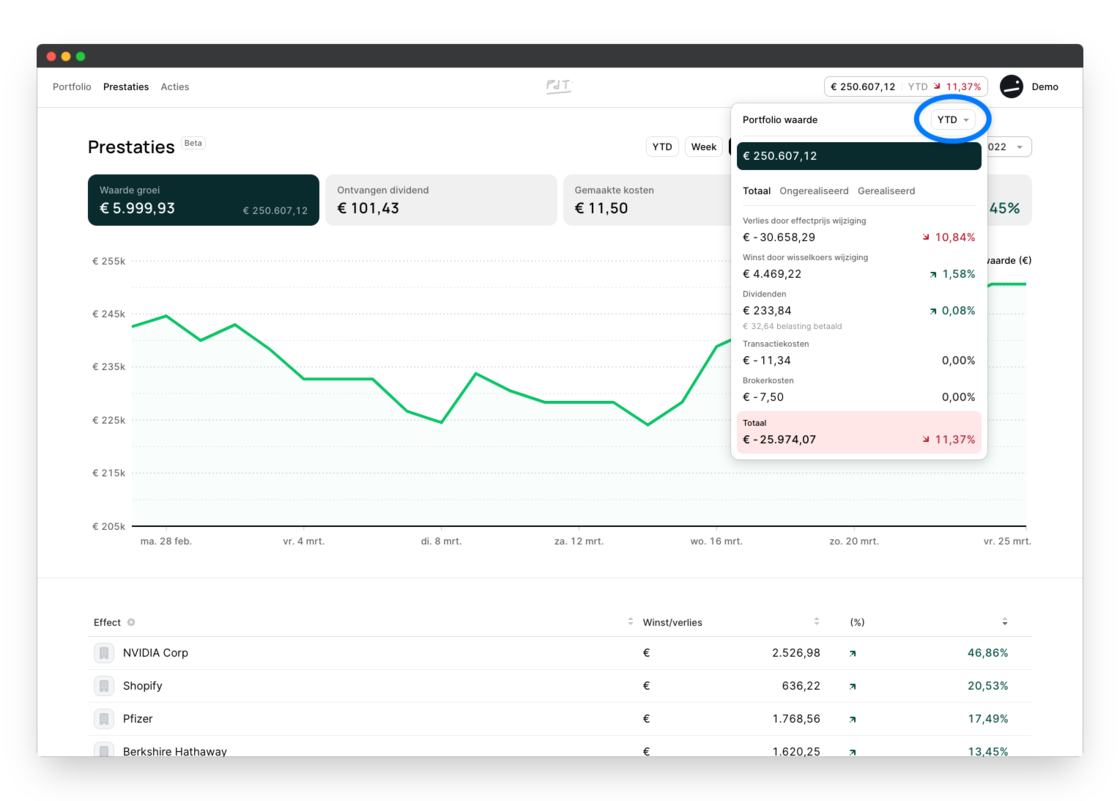Open the portfolio value summary pill in header

[x=905, y=87]
